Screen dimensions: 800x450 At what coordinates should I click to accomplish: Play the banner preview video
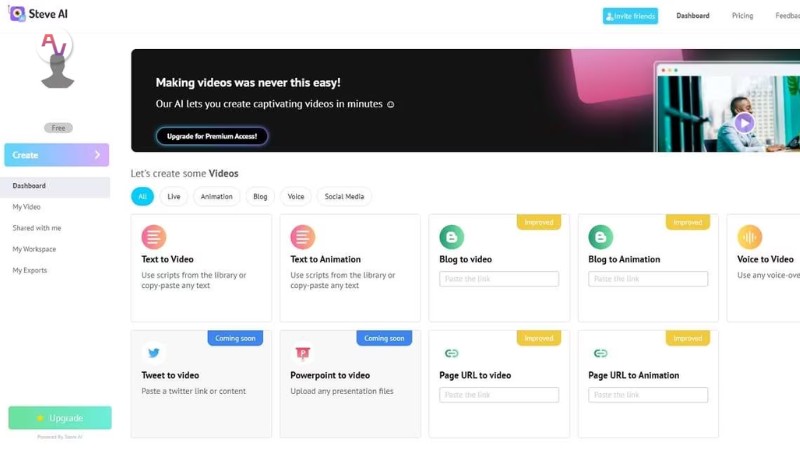(x=744, y=123)
